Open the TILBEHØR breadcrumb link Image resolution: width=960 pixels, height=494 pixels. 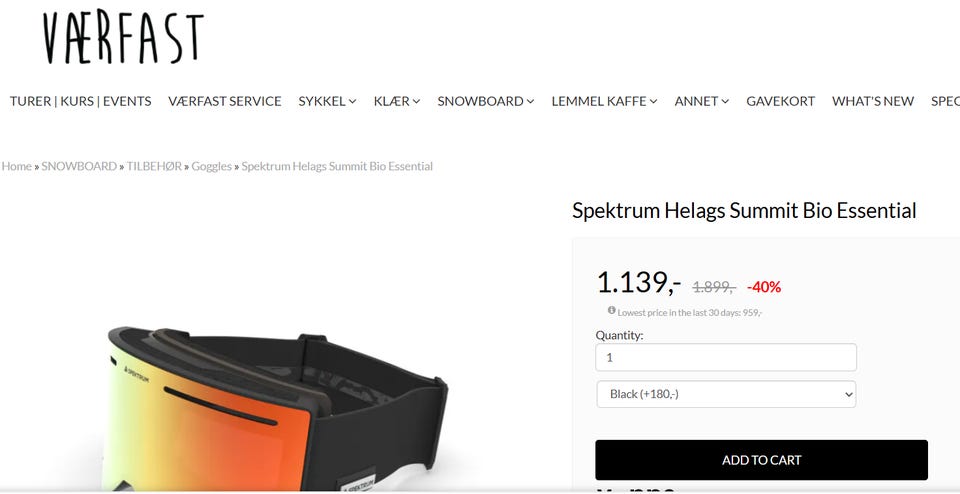154,166
